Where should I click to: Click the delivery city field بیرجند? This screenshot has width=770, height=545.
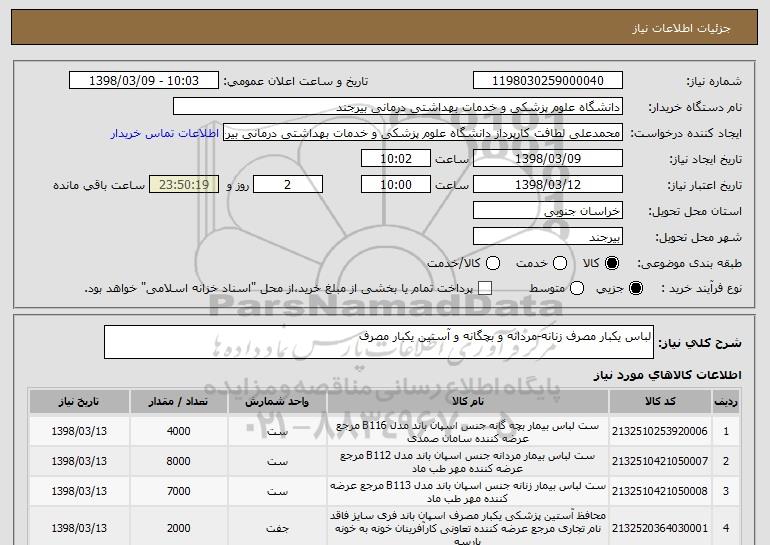click(x=548, y=237)
